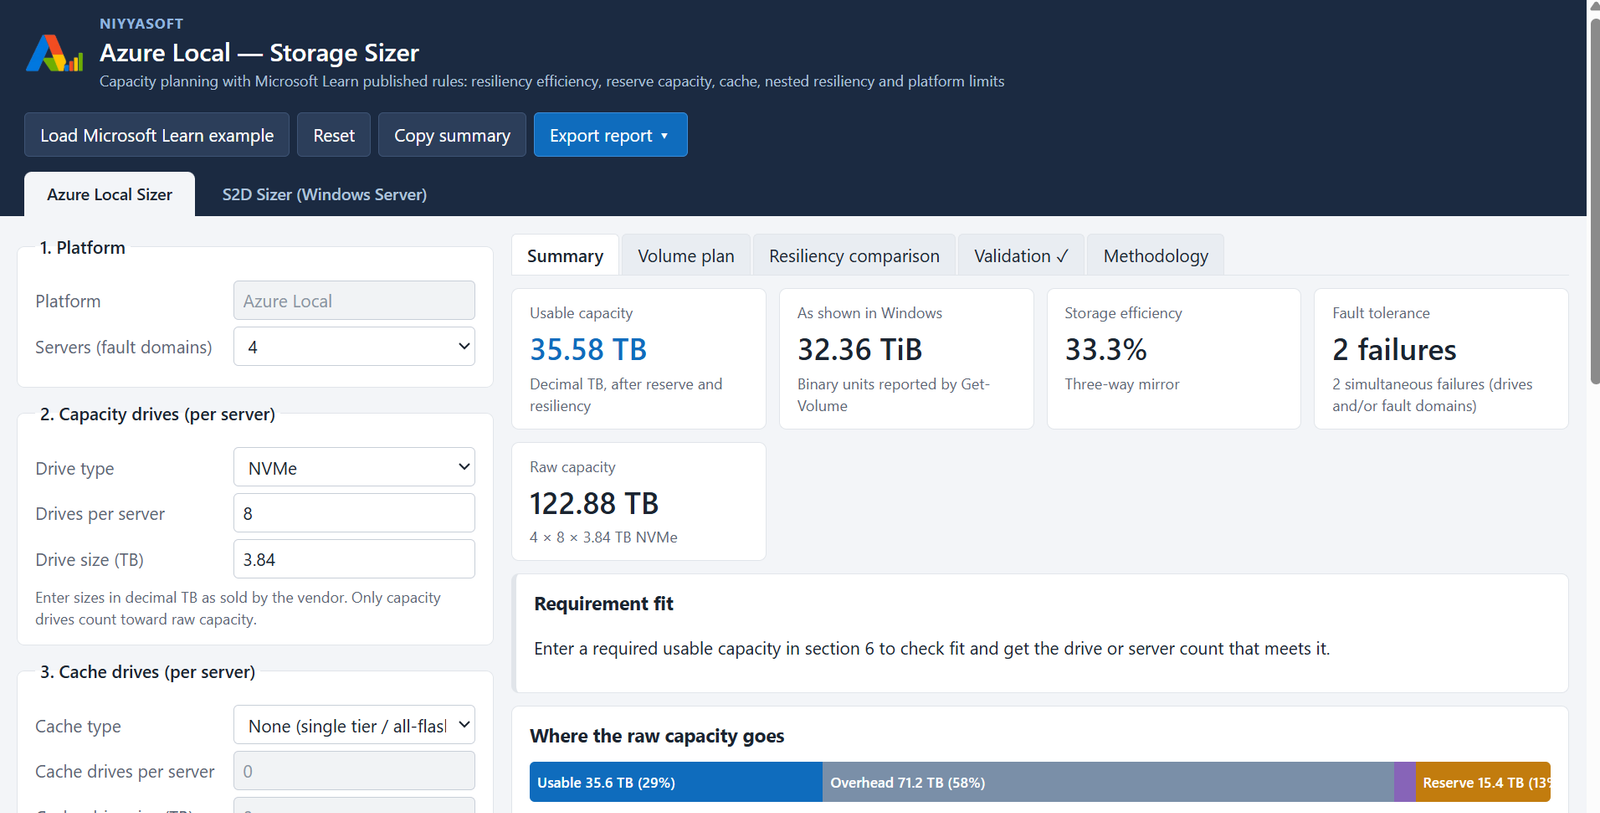
Task: Click the 35.58 TB usable capacity value
Action: [588, 349]
